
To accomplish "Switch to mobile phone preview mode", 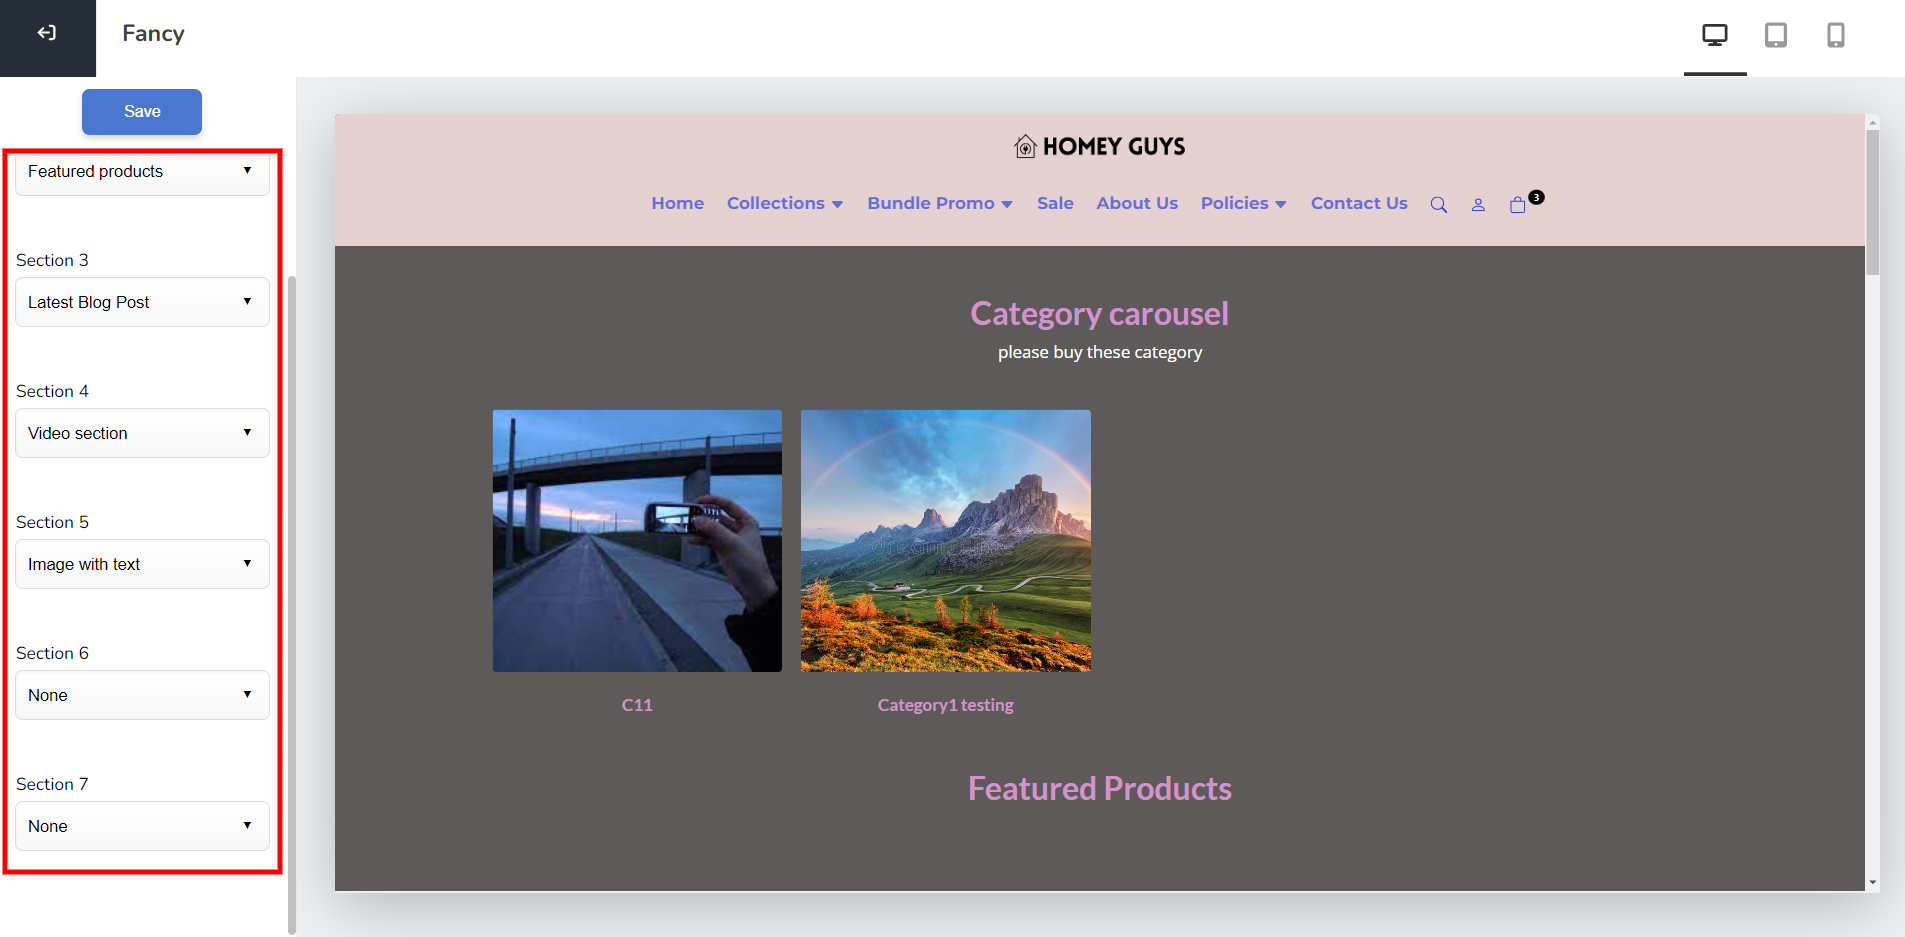I will pos(1836,35).
